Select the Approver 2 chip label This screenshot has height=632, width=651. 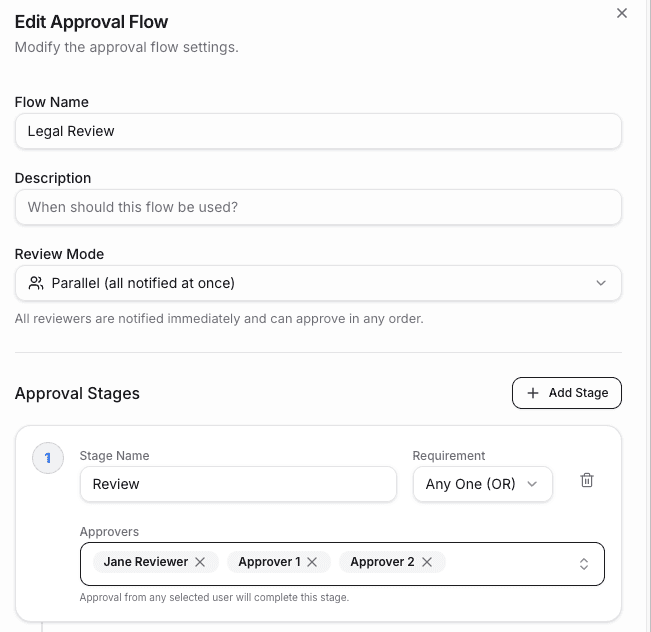point(382,562)
